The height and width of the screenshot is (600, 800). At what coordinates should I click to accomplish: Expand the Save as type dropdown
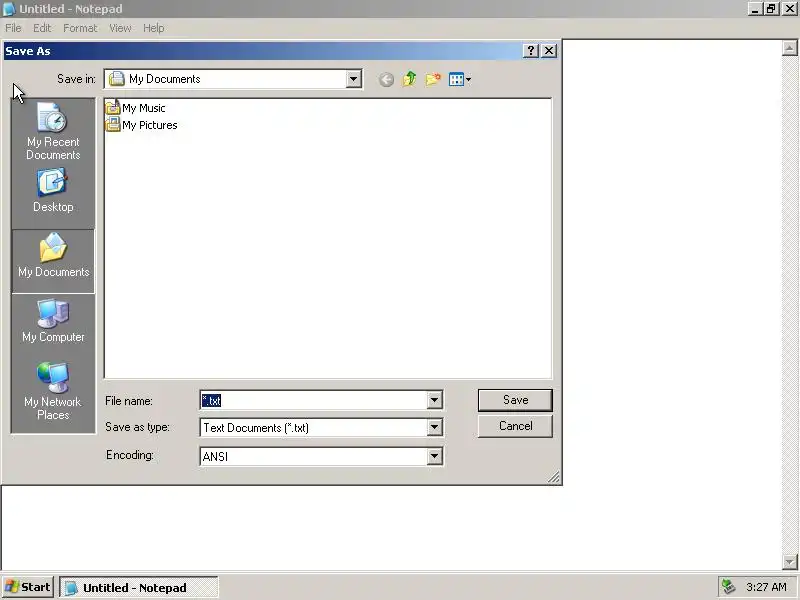[x=434, y=427]
